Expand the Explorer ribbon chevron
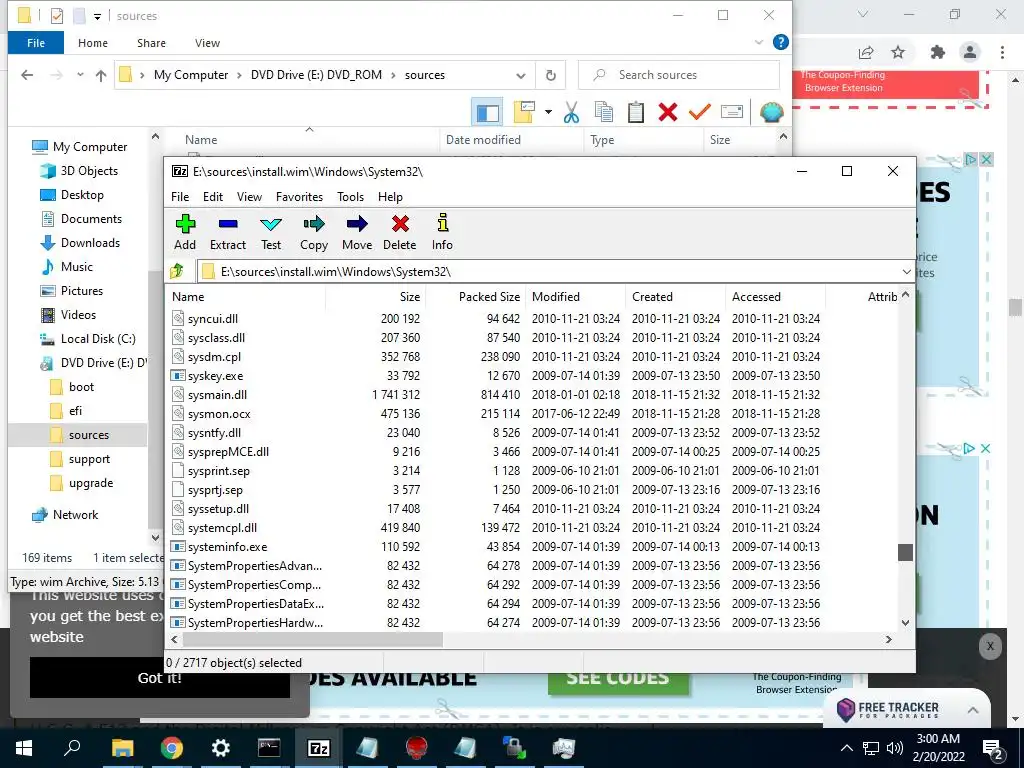1024x768 pixels. click(759, 42)
